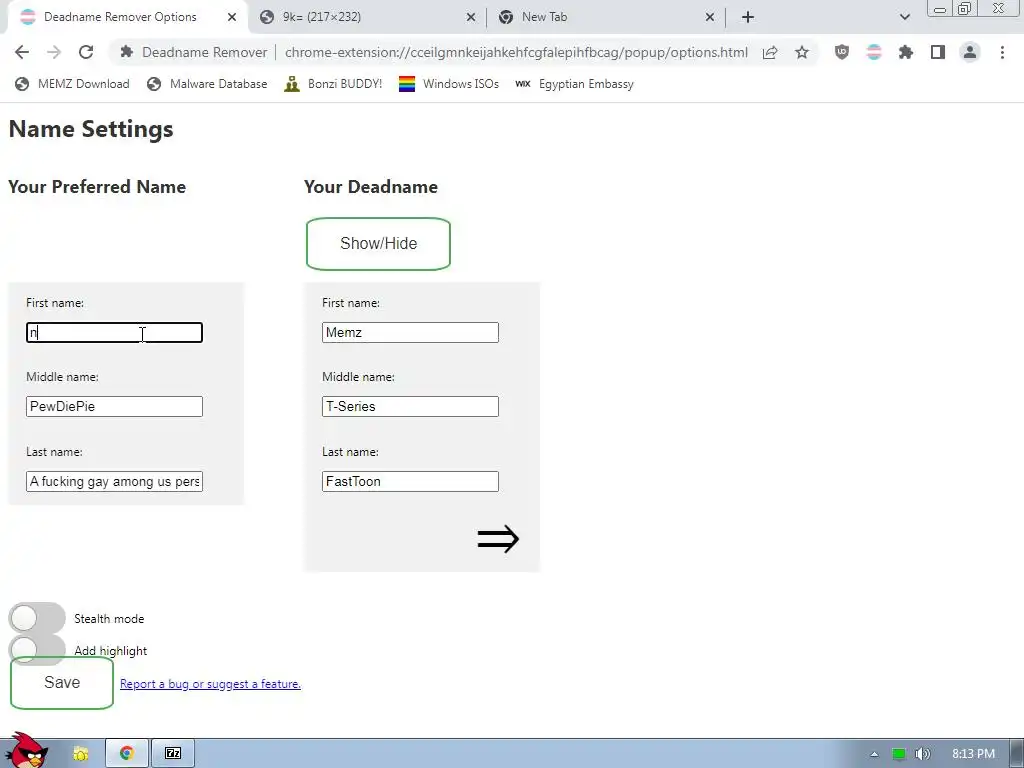
Task: Show hidden system tray icons
Action: point(874,754)
